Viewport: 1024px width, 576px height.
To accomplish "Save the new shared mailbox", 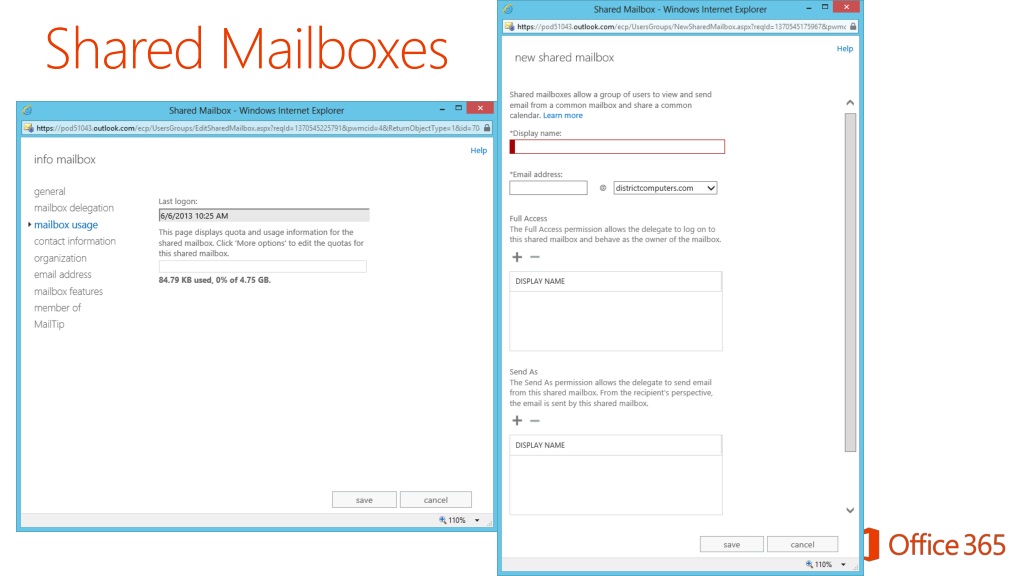I will point(731,544).
